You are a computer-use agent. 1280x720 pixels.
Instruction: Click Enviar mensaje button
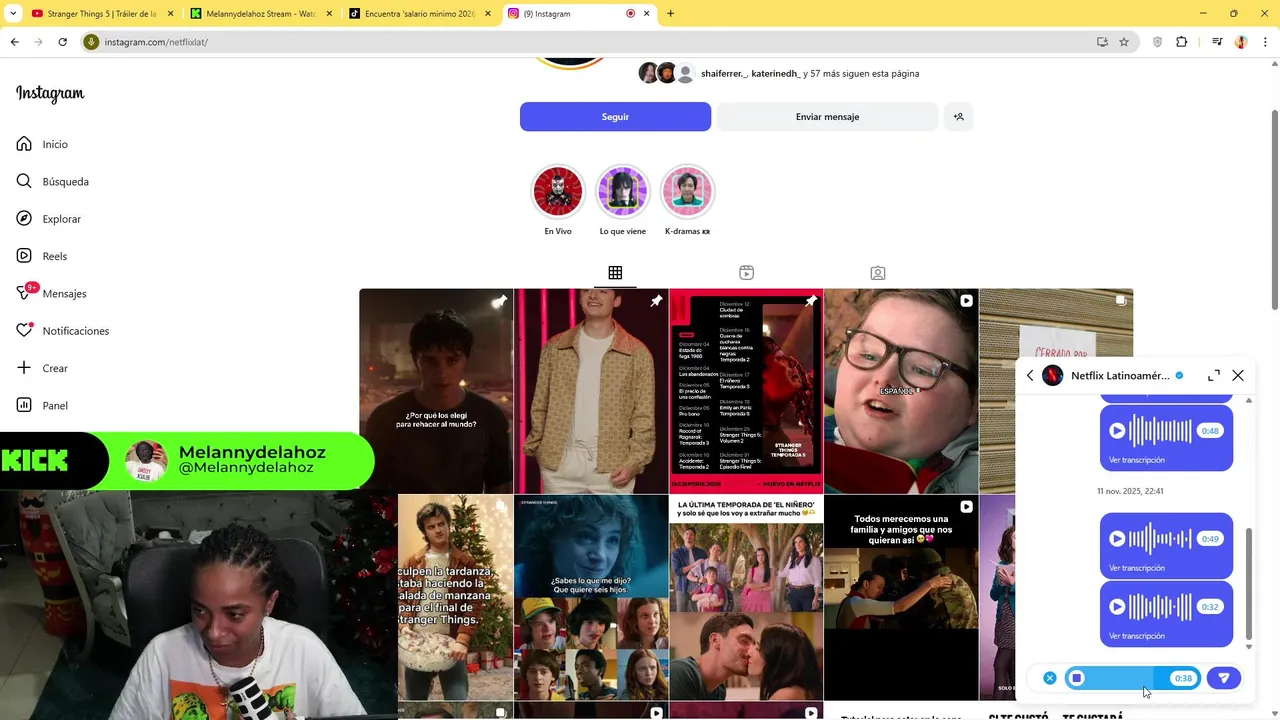[827, 117]
